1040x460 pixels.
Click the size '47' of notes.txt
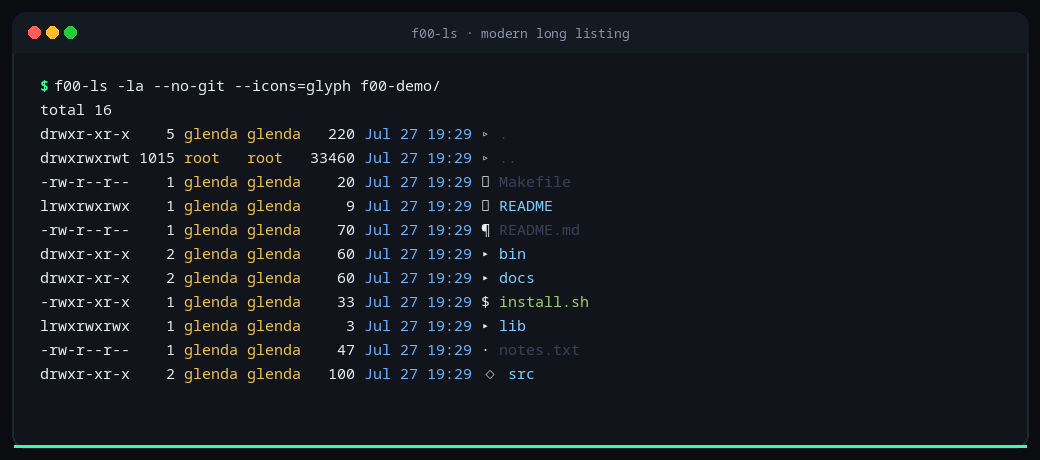[x=346, y=350]
